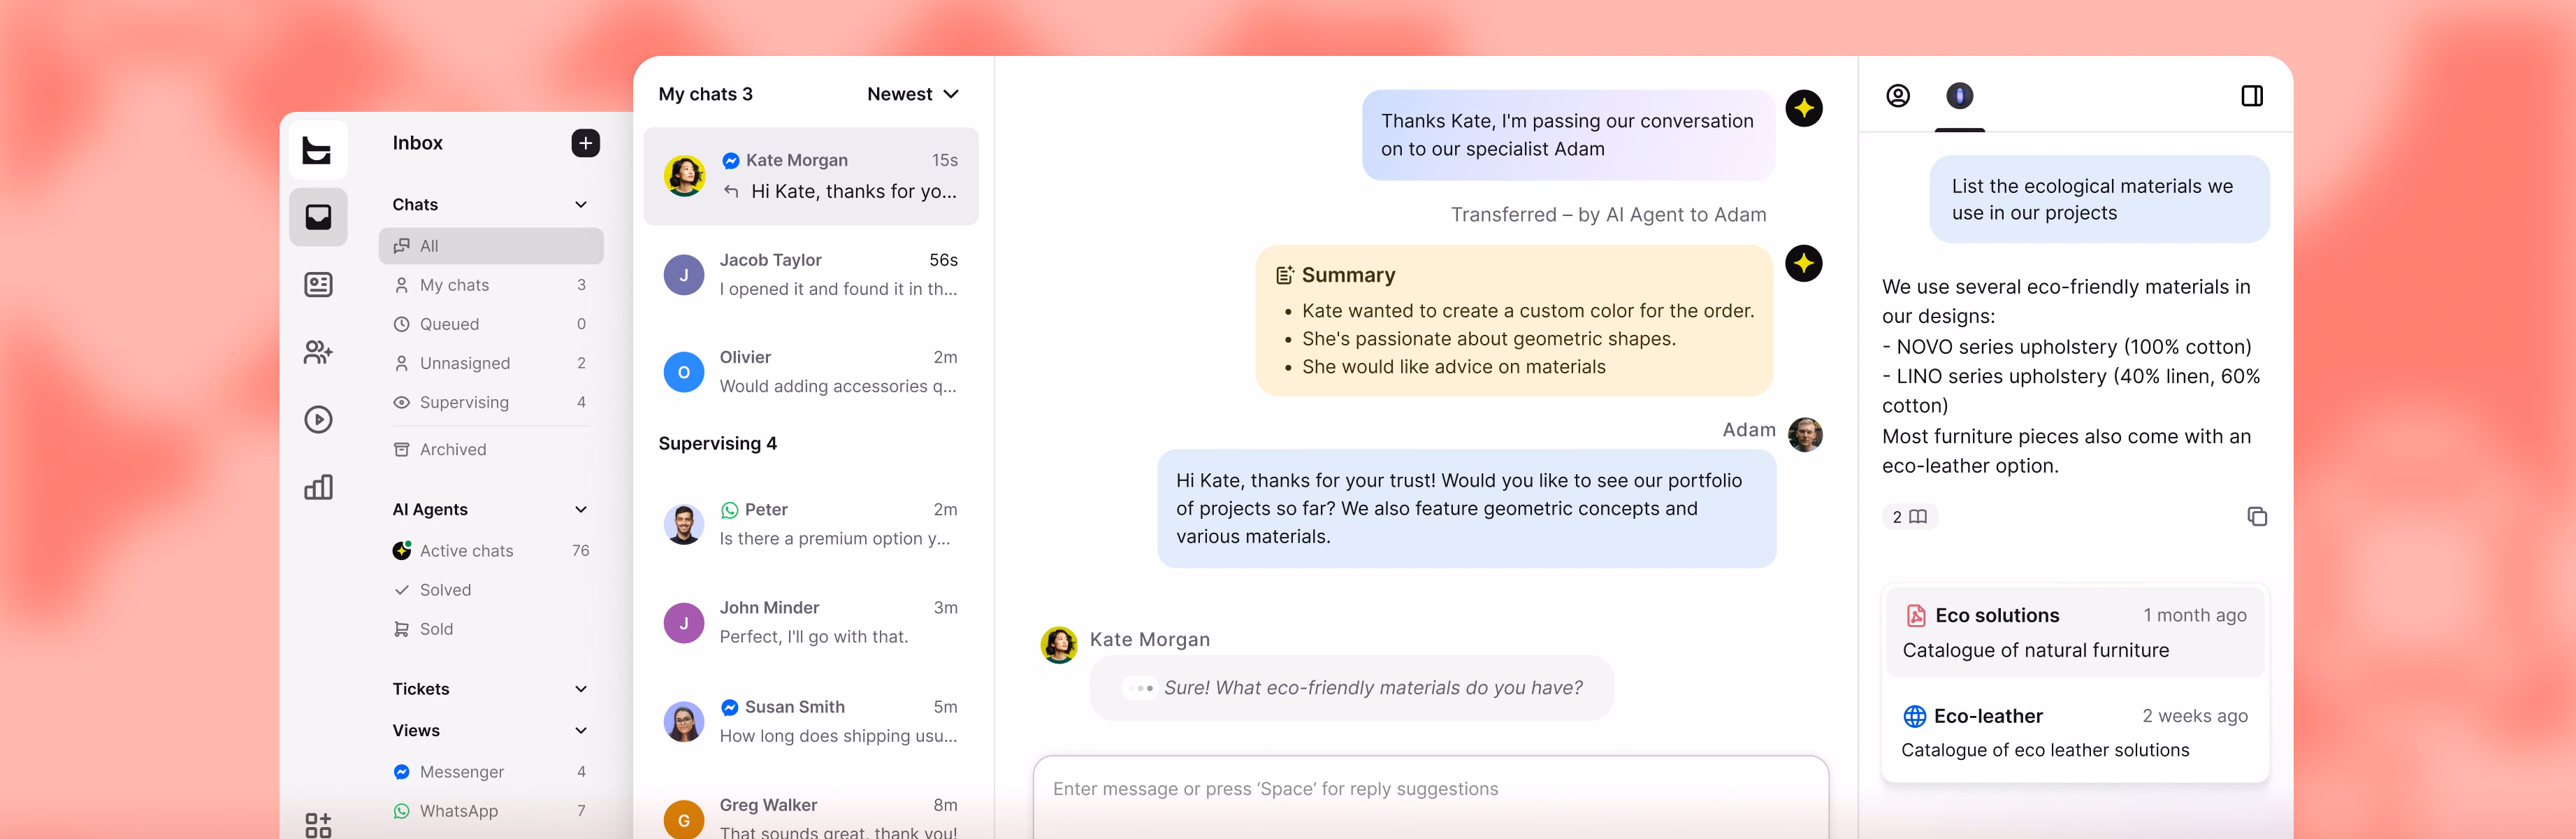Viewport: 2576px width, 839px height.
Task: Toggle the side panel layout icon
Action: 2252,96
